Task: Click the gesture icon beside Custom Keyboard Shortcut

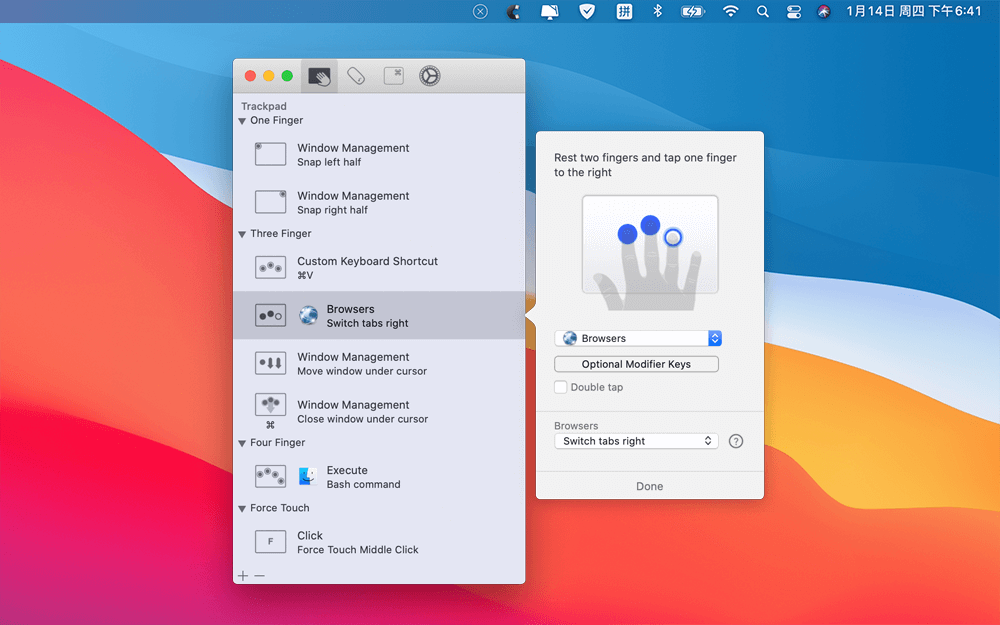Action: coord(270,267)
